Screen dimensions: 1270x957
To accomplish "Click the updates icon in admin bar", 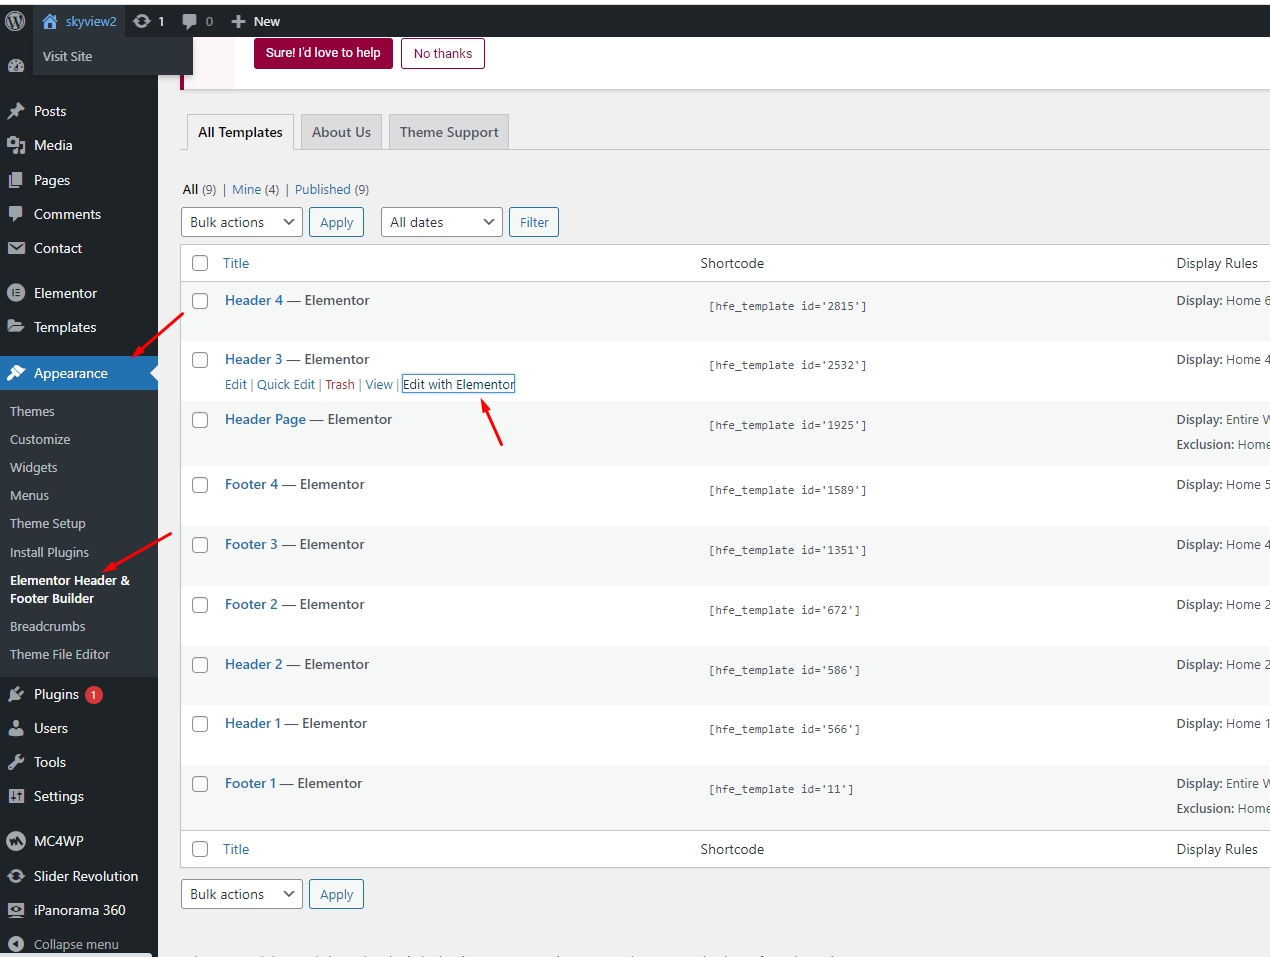I will coord(142,21).
